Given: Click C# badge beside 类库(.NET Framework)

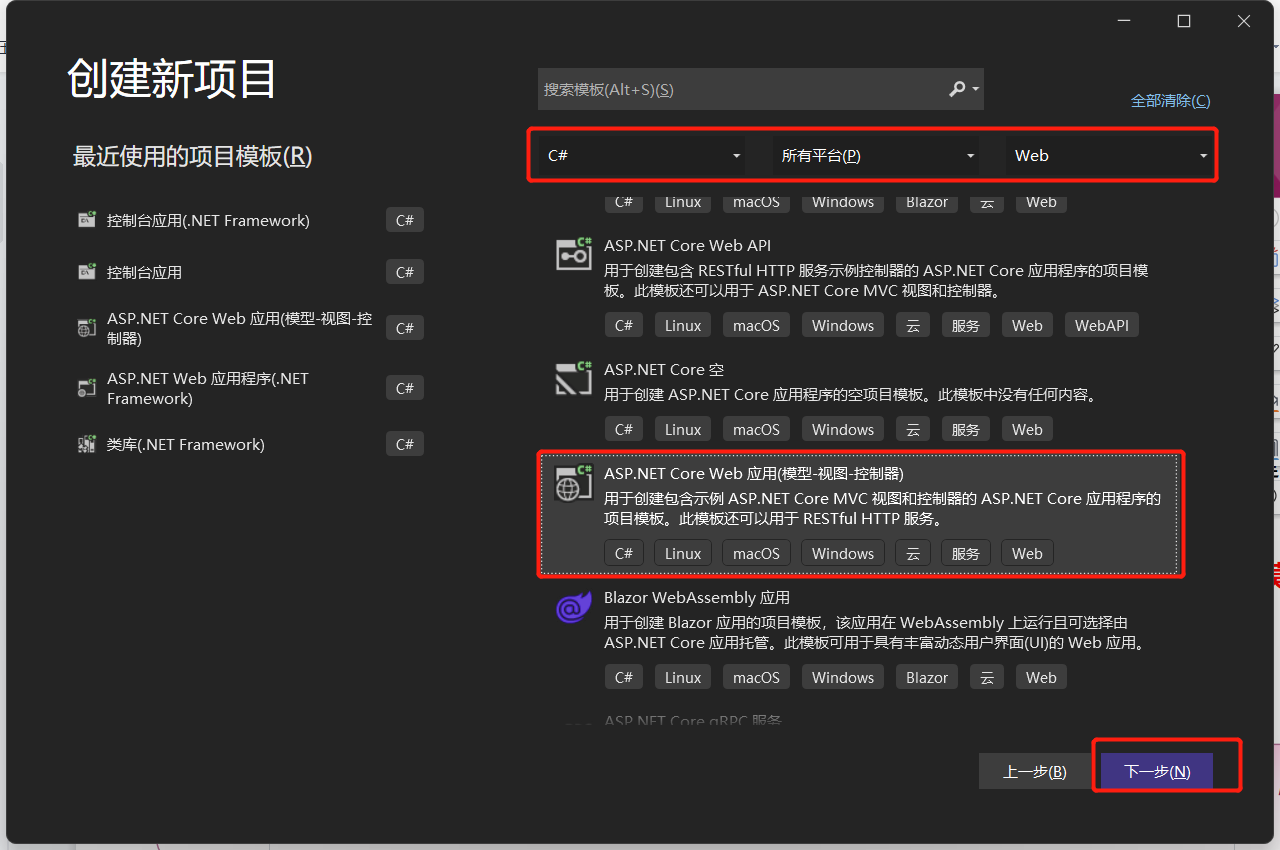Looking at the screenshot, I should pyautogui.click(x=405, y=444).
